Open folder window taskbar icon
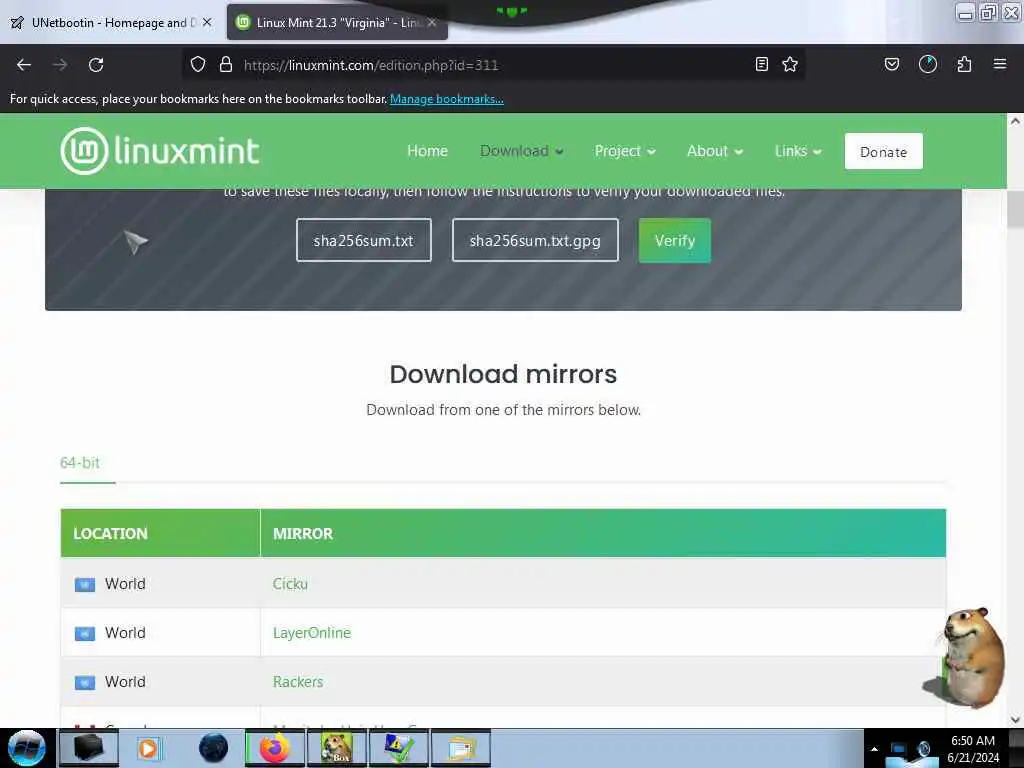1024x768 pixels. click(460, 748)
